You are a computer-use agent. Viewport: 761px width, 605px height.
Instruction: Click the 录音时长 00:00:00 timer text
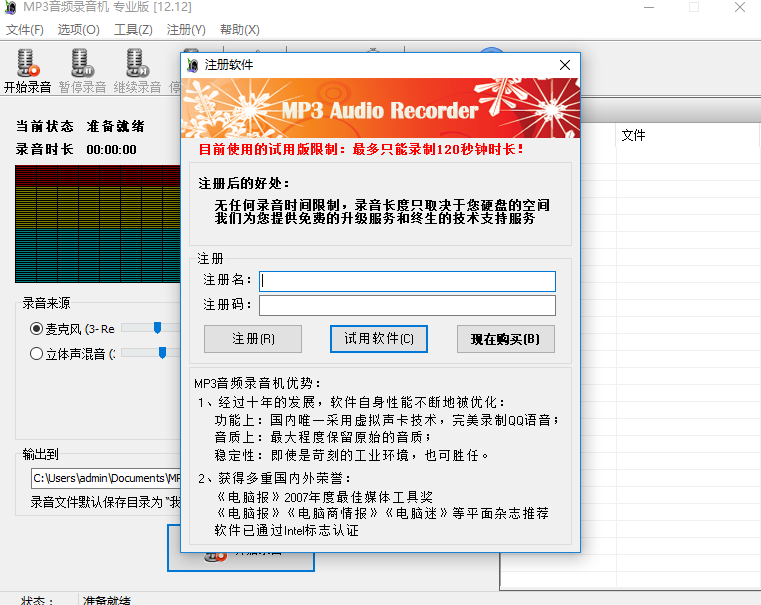point(76,149)
